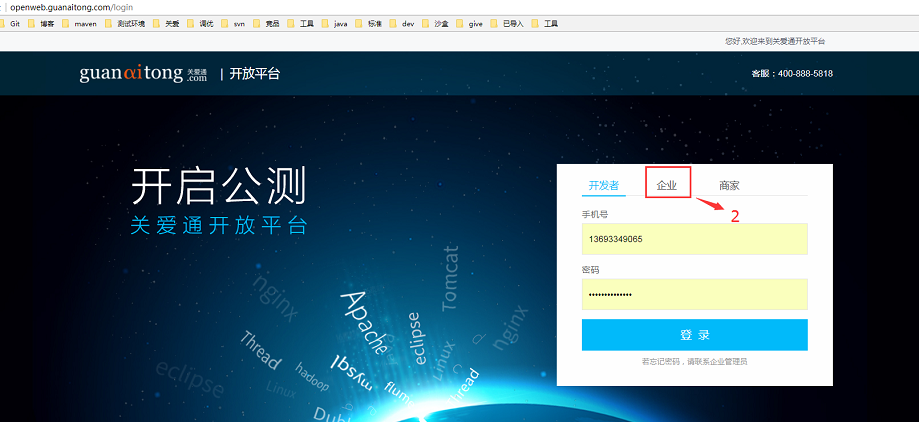Open the give bookmark folder
Image resolution: width=919 pixels, height=422 pixels.
pos(469,24)
